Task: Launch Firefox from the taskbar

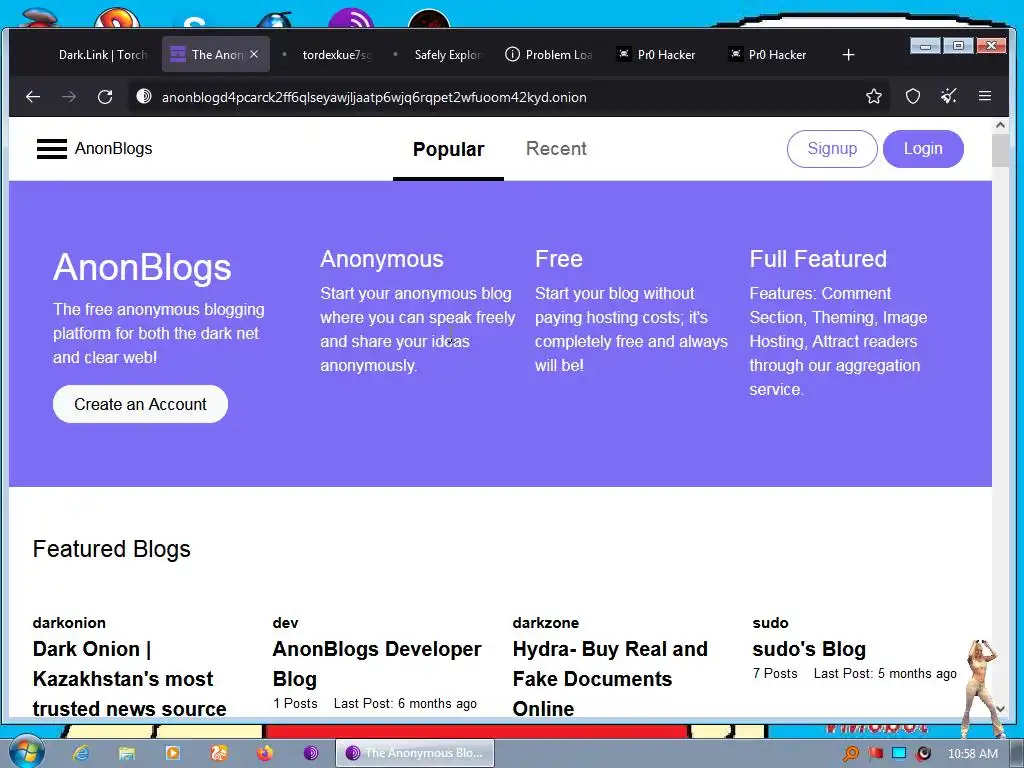Action: pyautogui.click(x=264, y=753)
